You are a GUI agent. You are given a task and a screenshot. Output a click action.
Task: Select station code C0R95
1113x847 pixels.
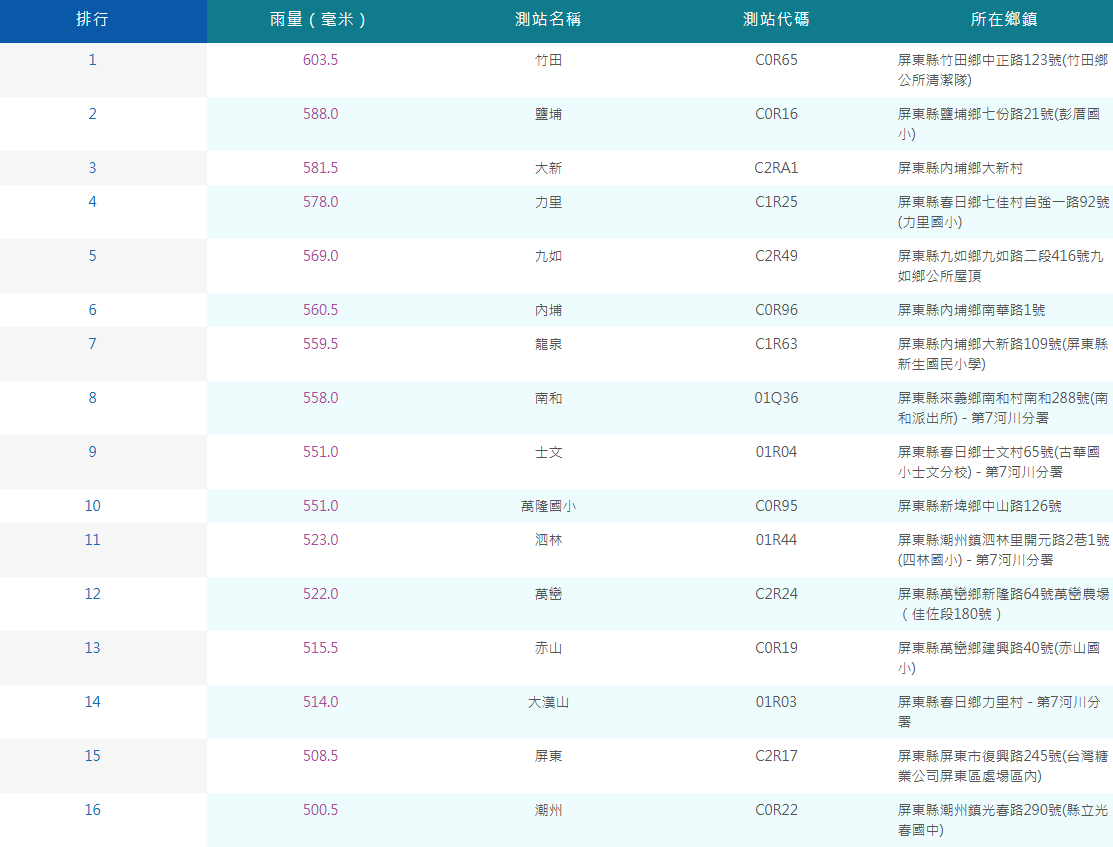(x=776, y=506)
